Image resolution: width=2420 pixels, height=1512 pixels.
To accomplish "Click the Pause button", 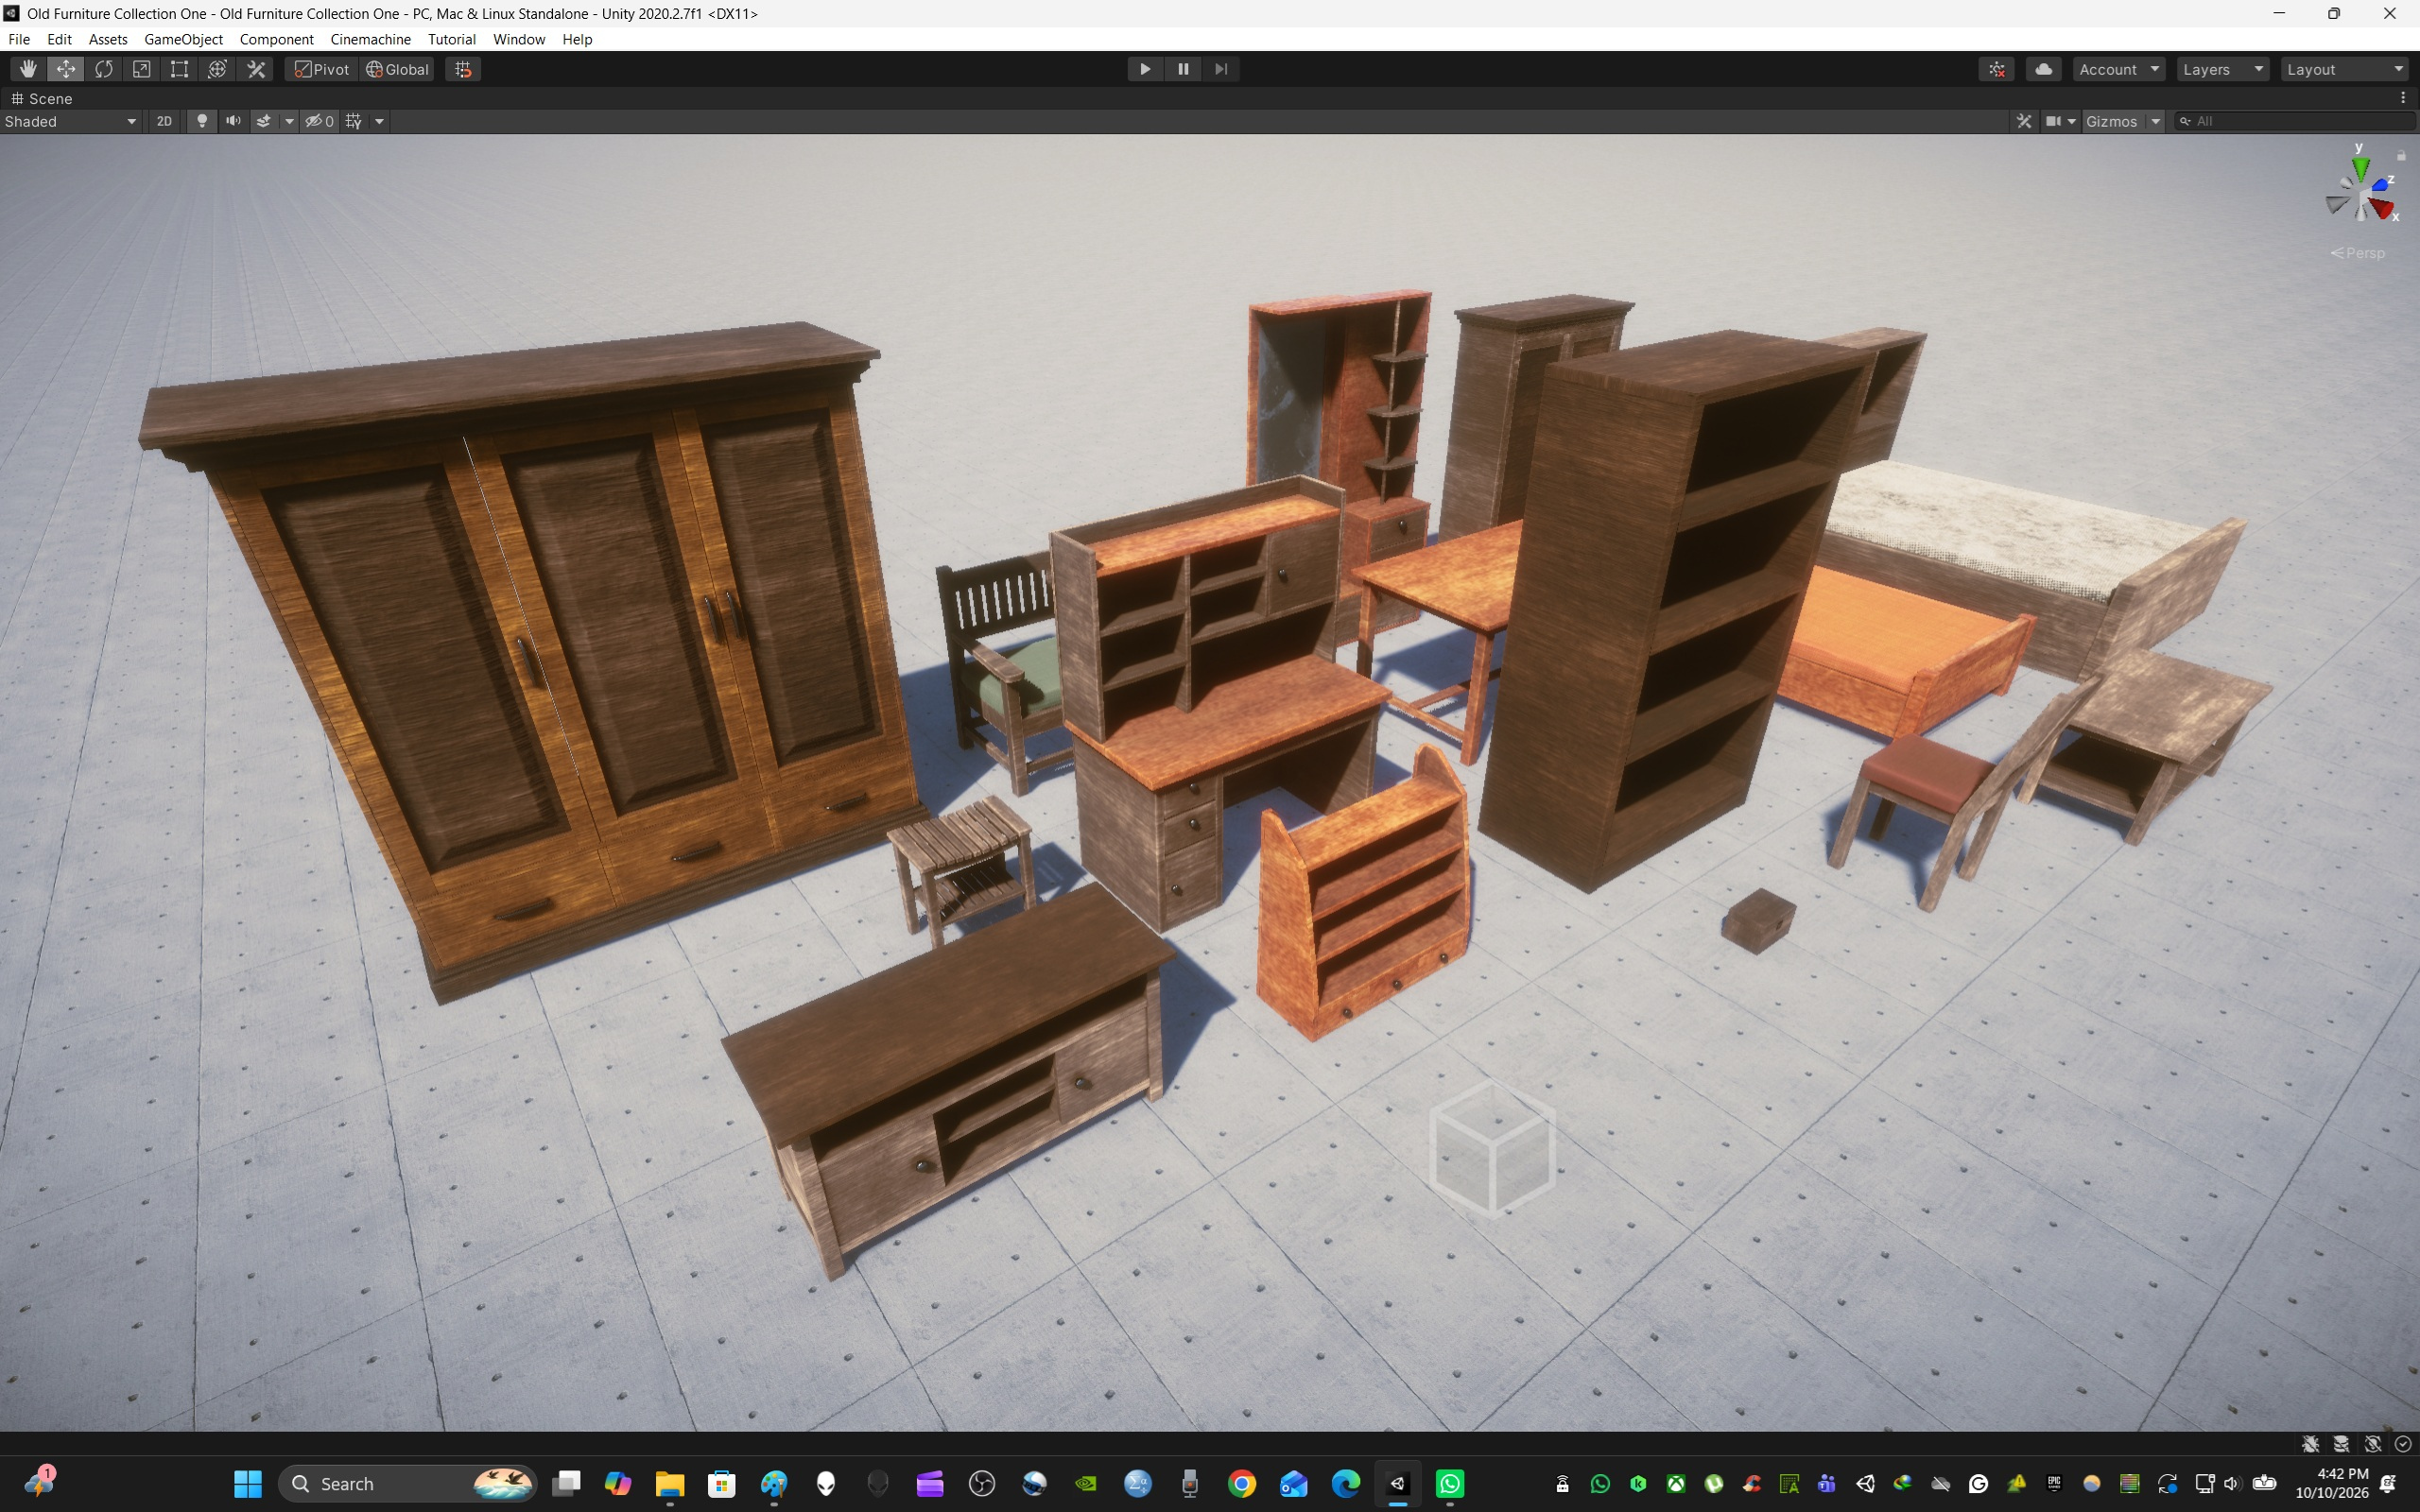I will coord(1183,69).
